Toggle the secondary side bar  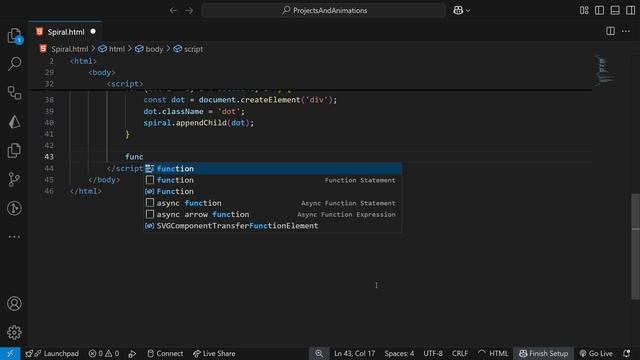631,11
